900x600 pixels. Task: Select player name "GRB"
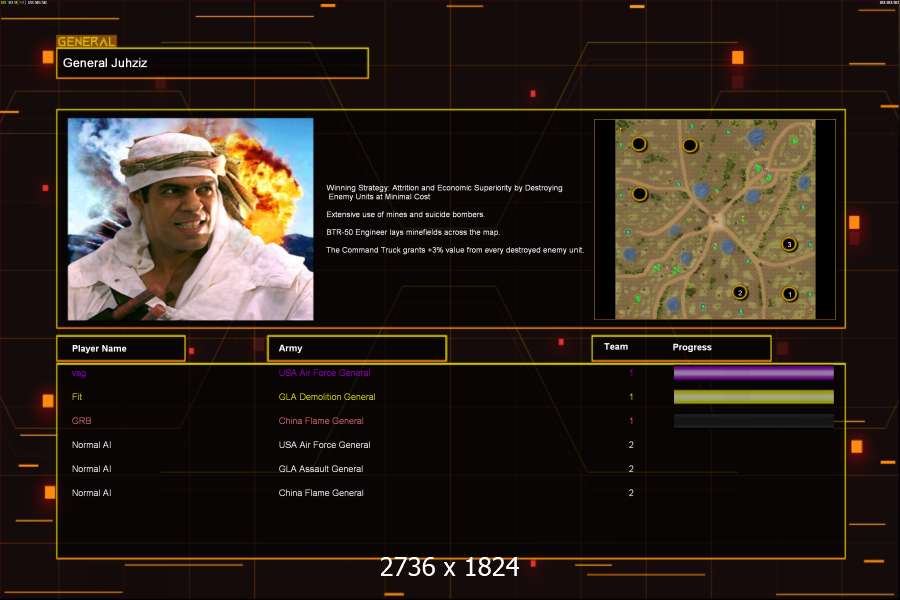(82, 421)
